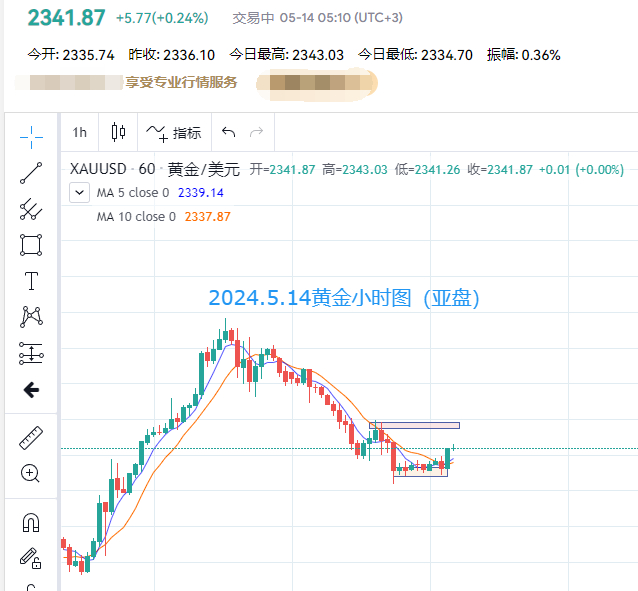The width and height of the screenshot is (638, 591).
Task: Open the candlestick chart style menu
Action: [119, 132]
